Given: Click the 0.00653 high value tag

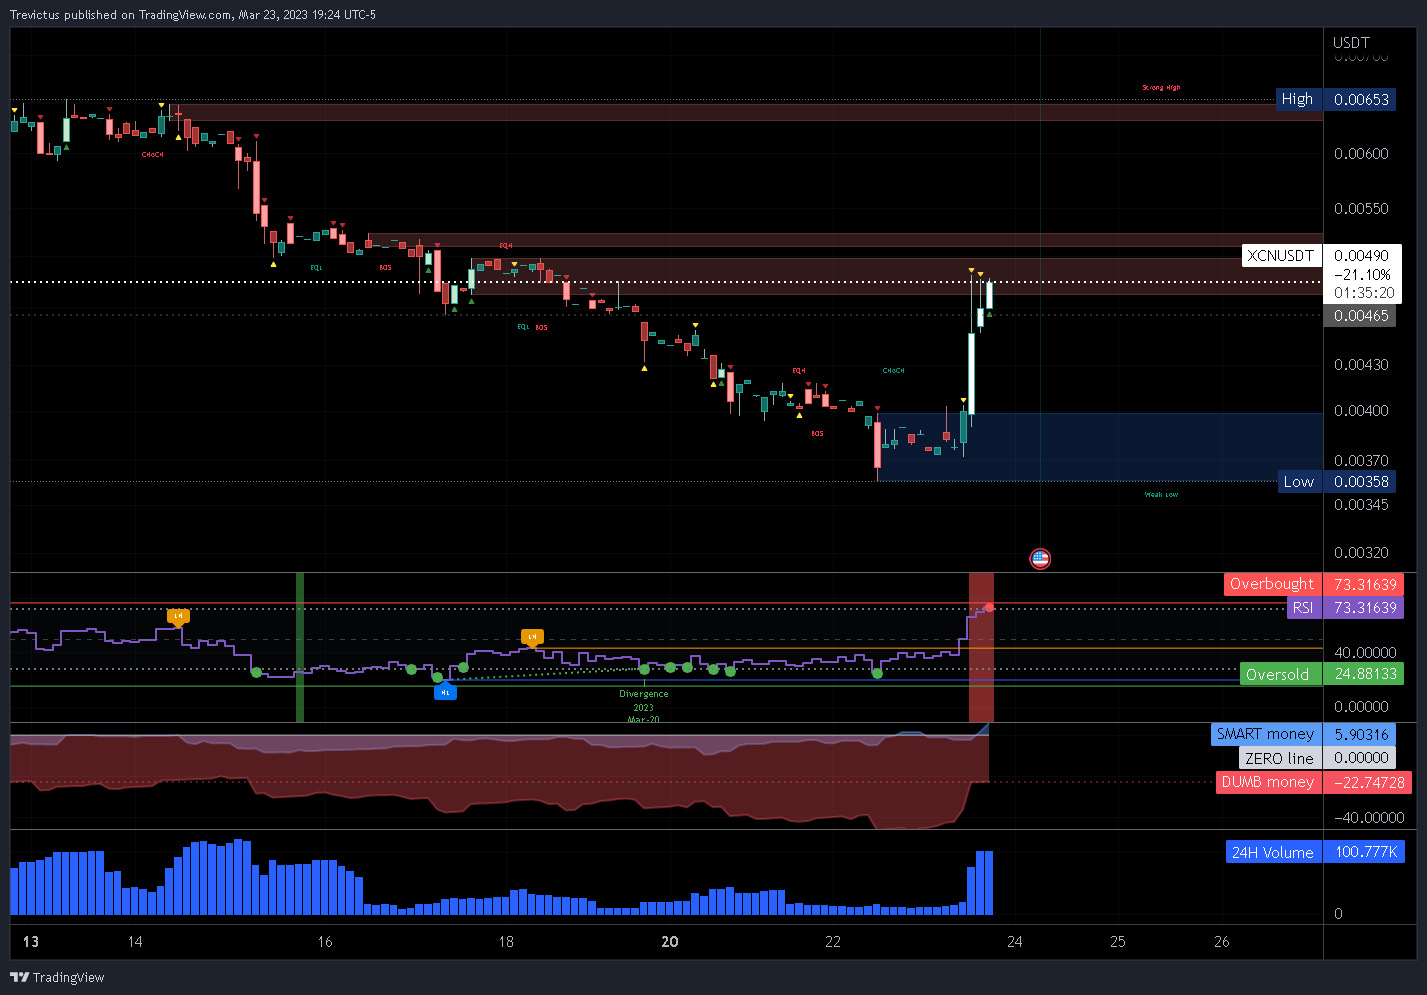Looking at the screenshot, I should coord(1361,99).
